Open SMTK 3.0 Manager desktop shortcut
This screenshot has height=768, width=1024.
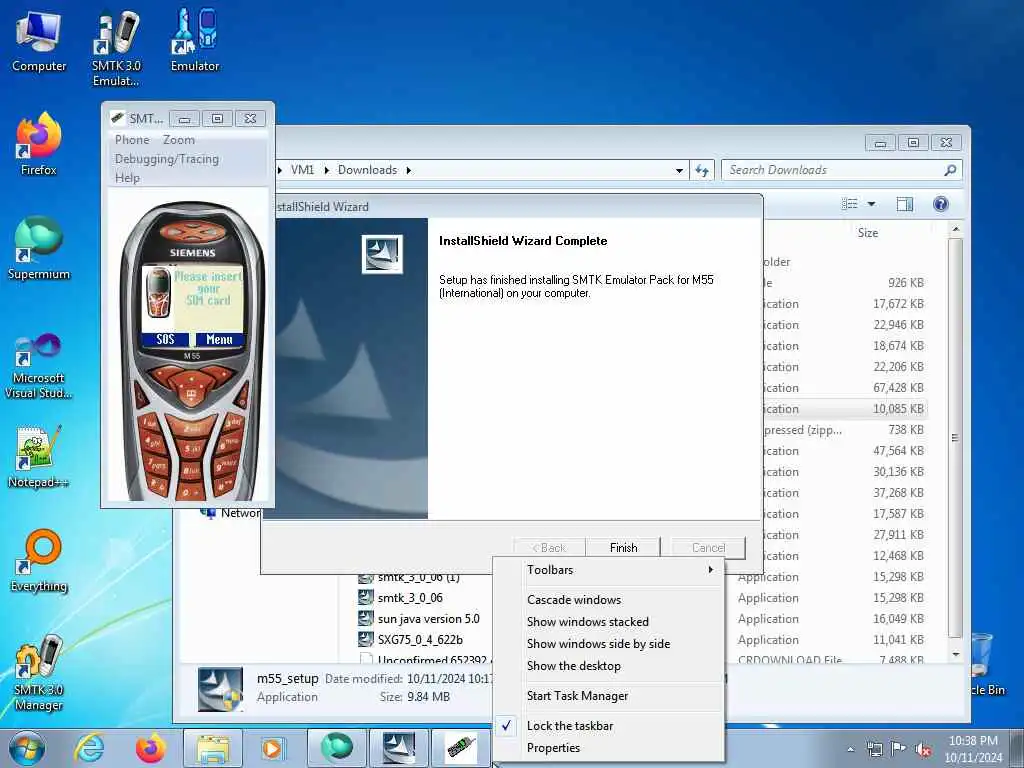39,673
